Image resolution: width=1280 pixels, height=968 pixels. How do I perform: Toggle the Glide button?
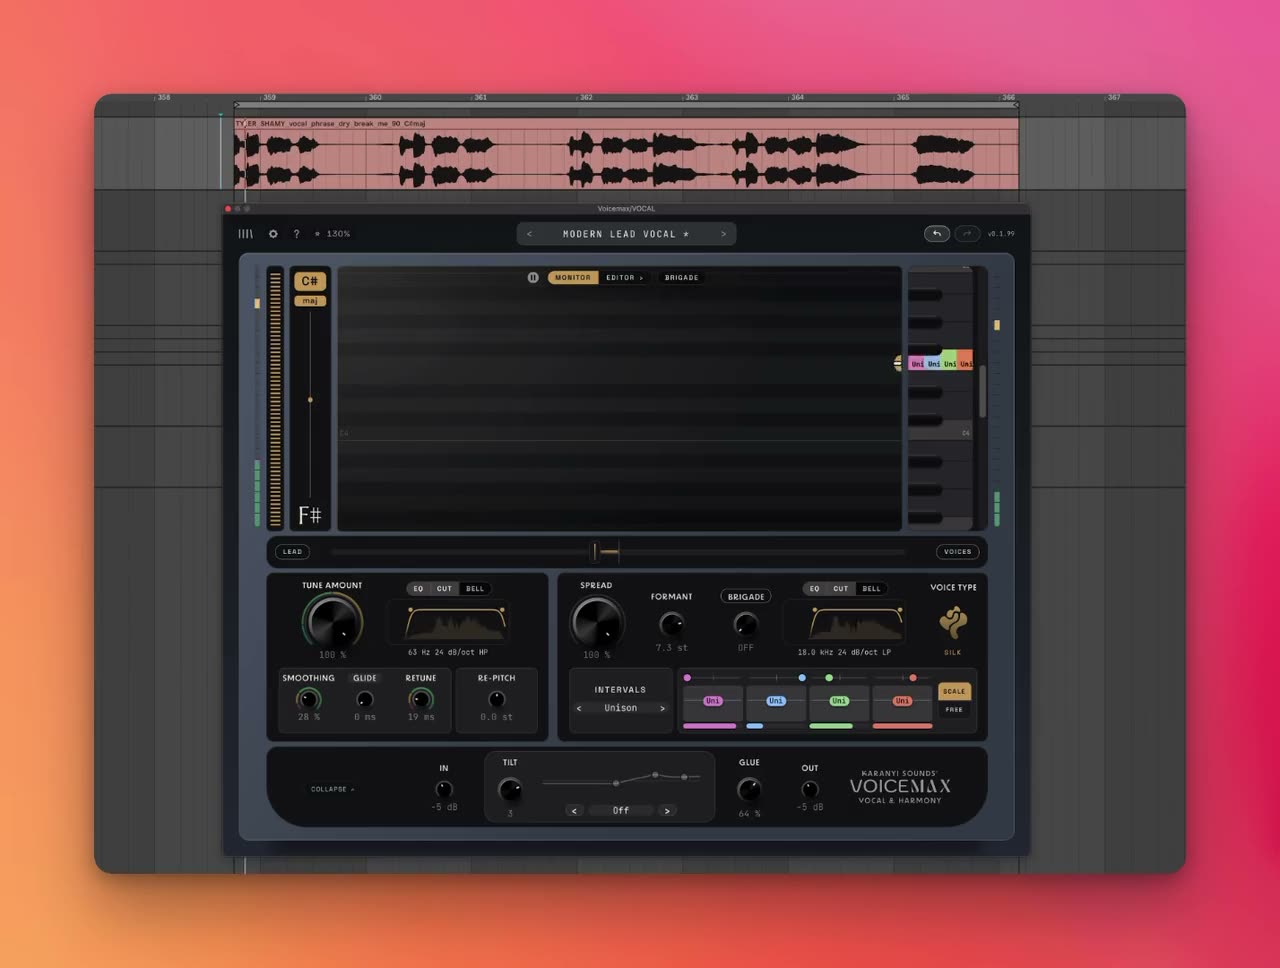coord(365,678)
